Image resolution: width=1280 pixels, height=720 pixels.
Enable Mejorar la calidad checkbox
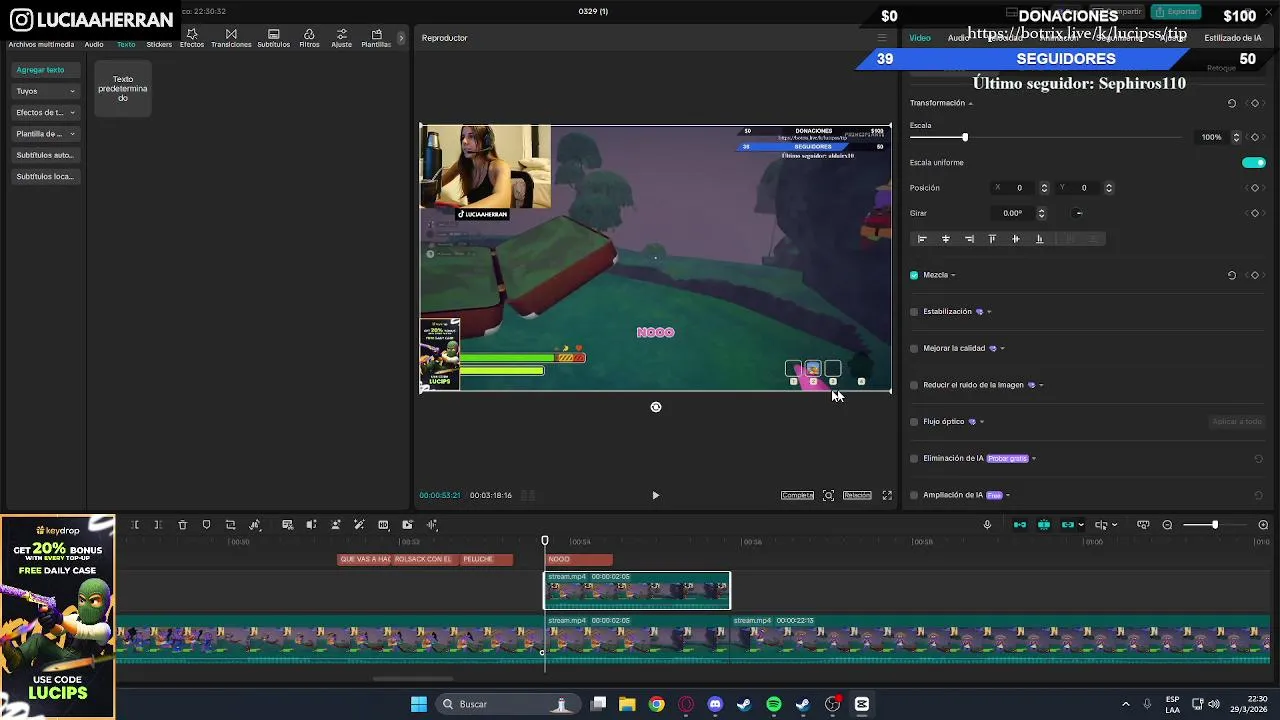tap(914, 348)
